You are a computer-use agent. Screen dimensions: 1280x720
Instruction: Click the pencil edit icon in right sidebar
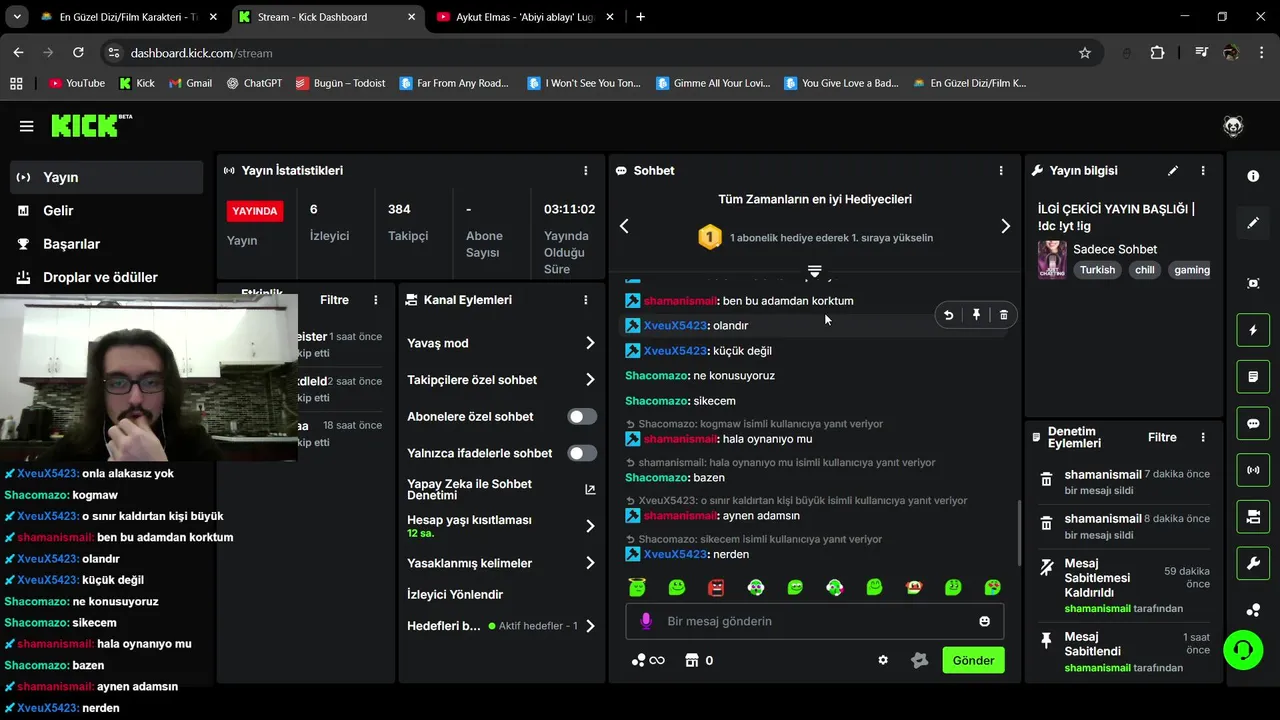click(1253, 223)
